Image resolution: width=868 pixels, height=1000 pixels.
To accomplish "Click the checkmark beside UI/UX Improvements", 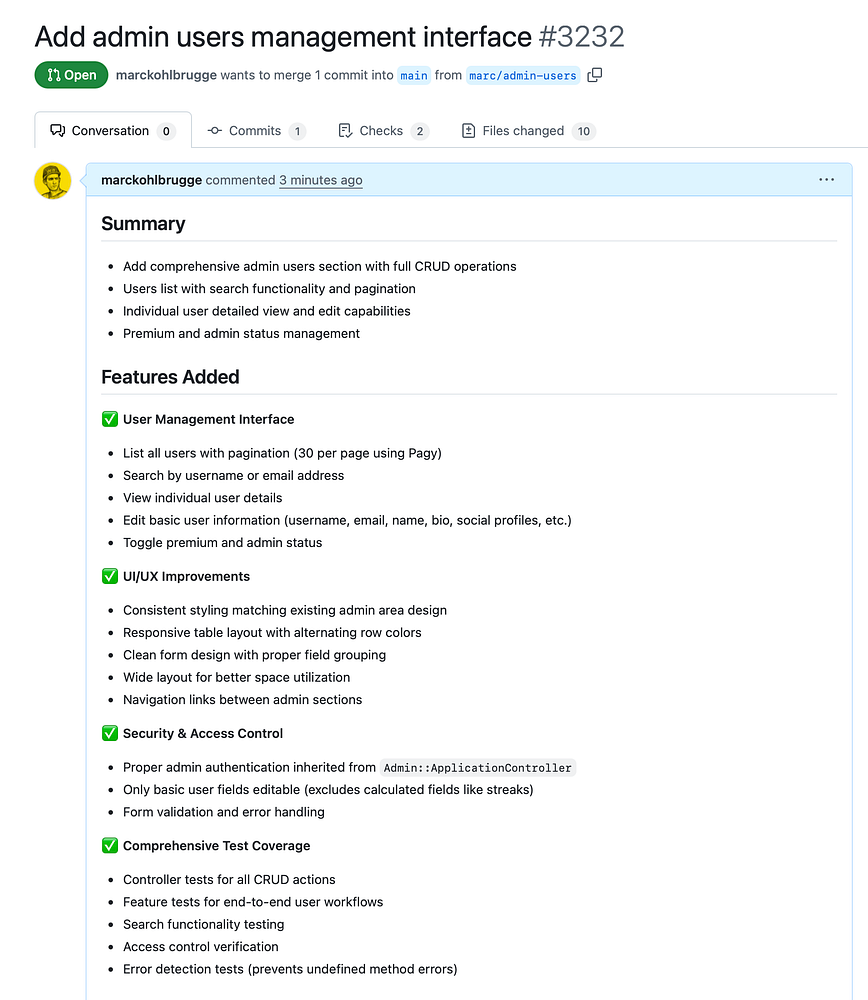I will tap(110, 577).
